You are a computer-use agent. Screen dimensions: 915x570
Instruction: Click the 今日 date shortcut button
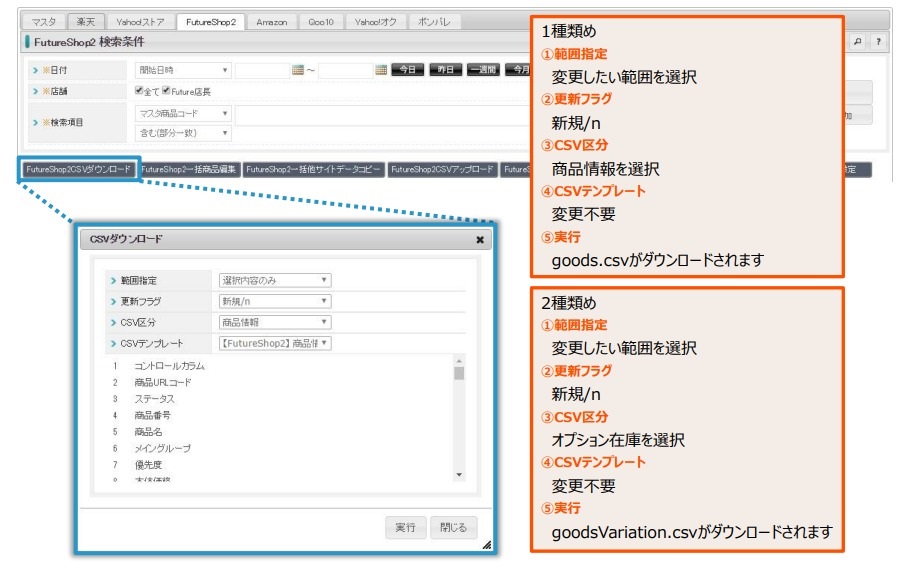coord(407,69)
